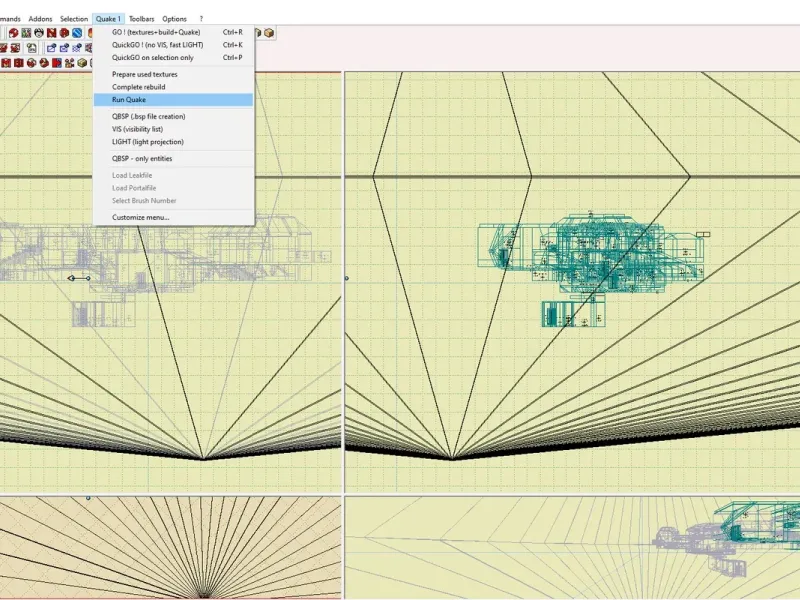Click the red M icon in the bottom toolbar row

(6, 63)
